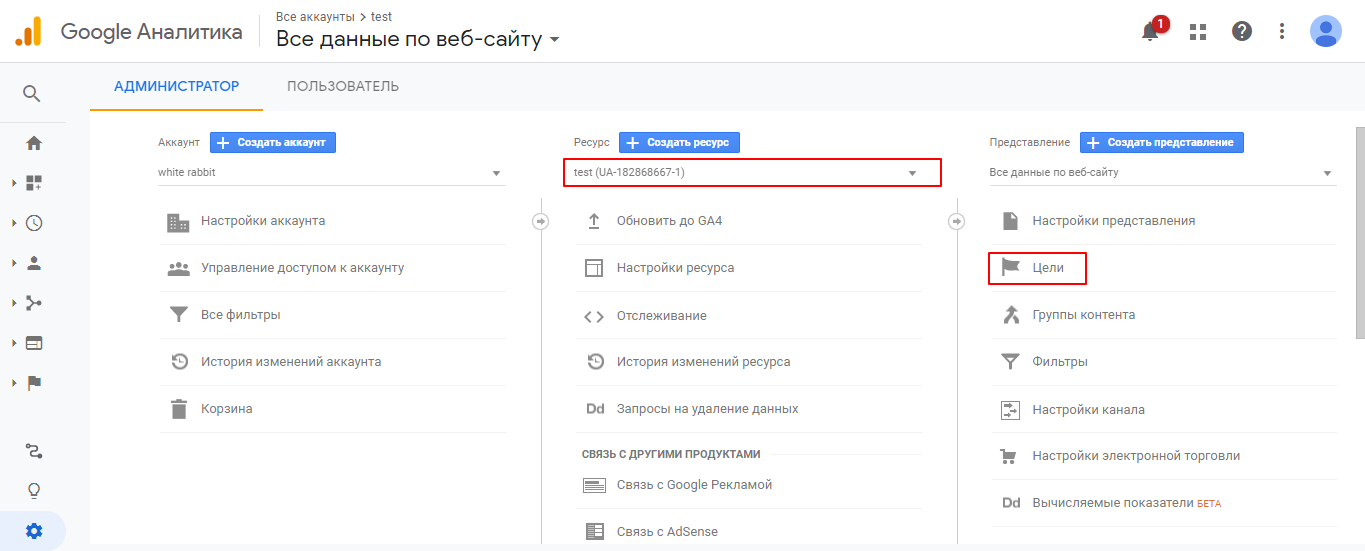
Task: Open Admin settings gear icon
Action: coord(34,531)
